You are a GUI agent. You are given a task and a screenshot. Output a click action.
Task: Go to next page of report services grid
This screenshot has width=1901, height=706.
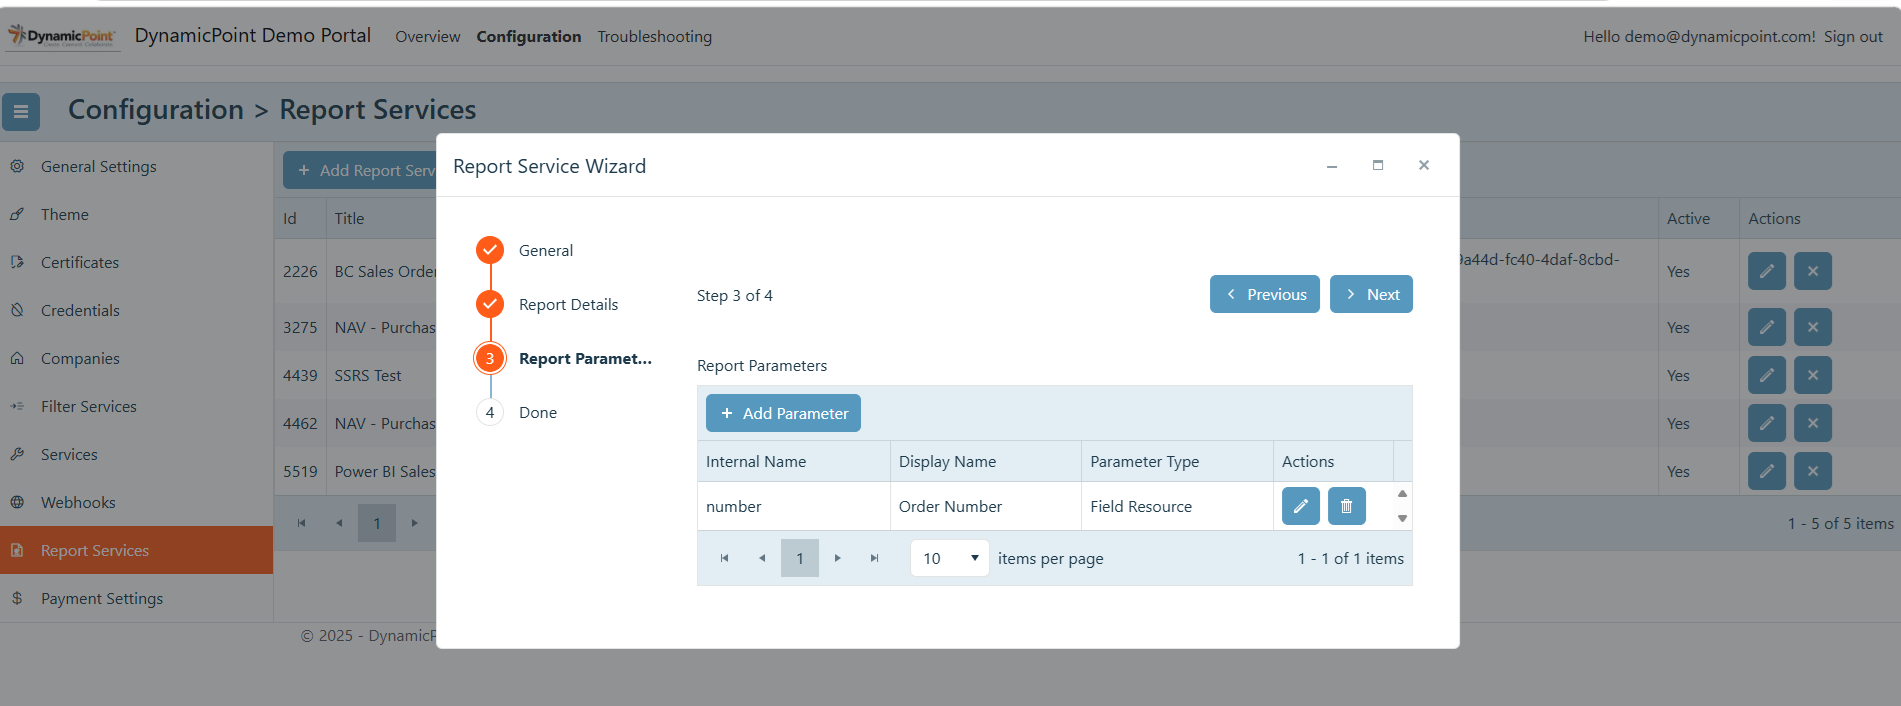tap(415, 523)
